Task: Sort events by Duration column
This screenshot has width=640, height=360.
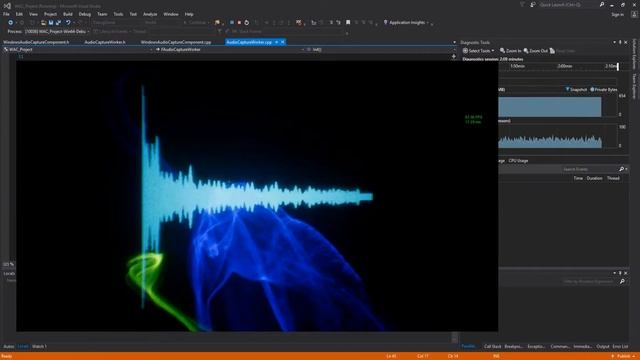Action: (594, 178)
